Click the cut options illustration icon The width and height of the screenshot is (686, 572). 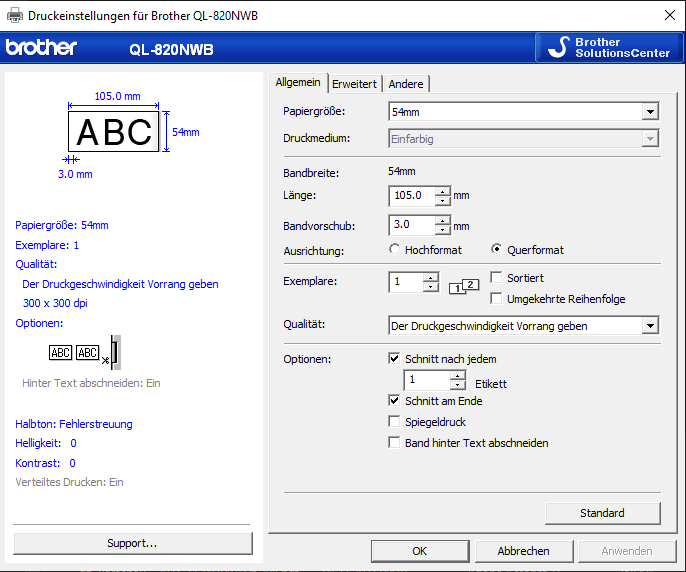point(85,352)
